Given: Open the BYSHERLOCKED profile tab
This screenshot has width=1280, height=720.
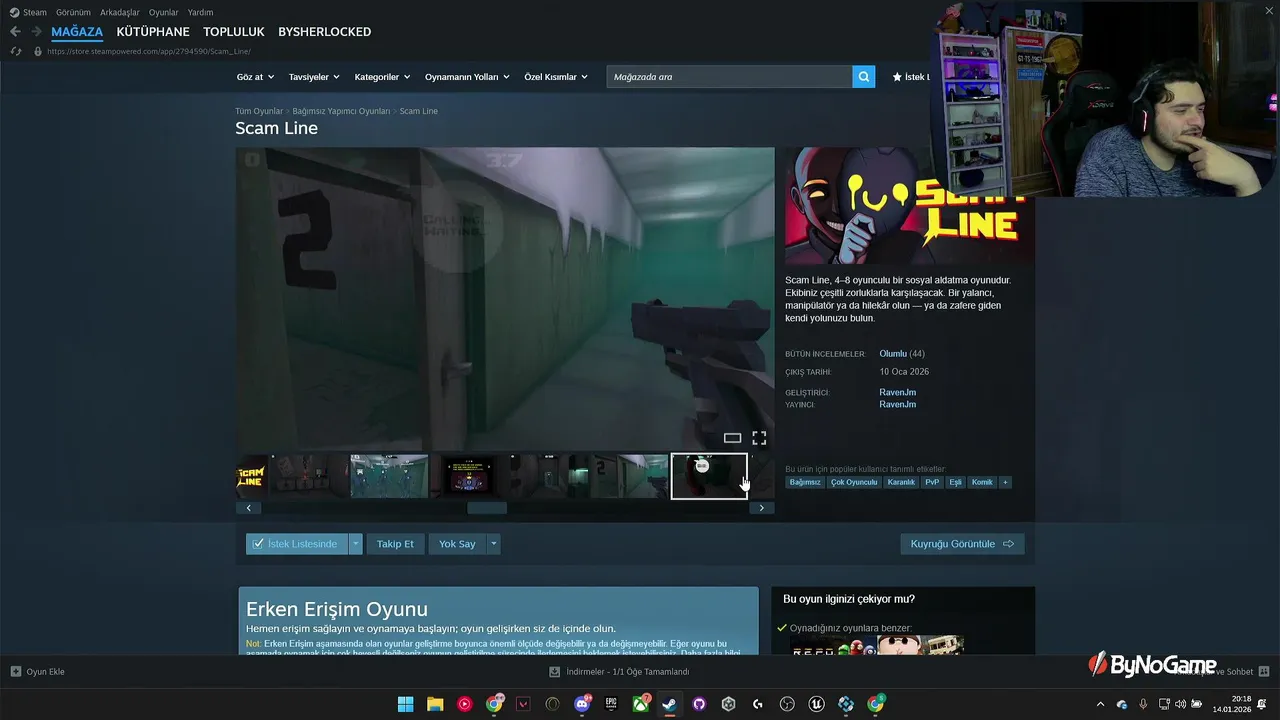Looking at the screenshot, I should click(325, 32).
